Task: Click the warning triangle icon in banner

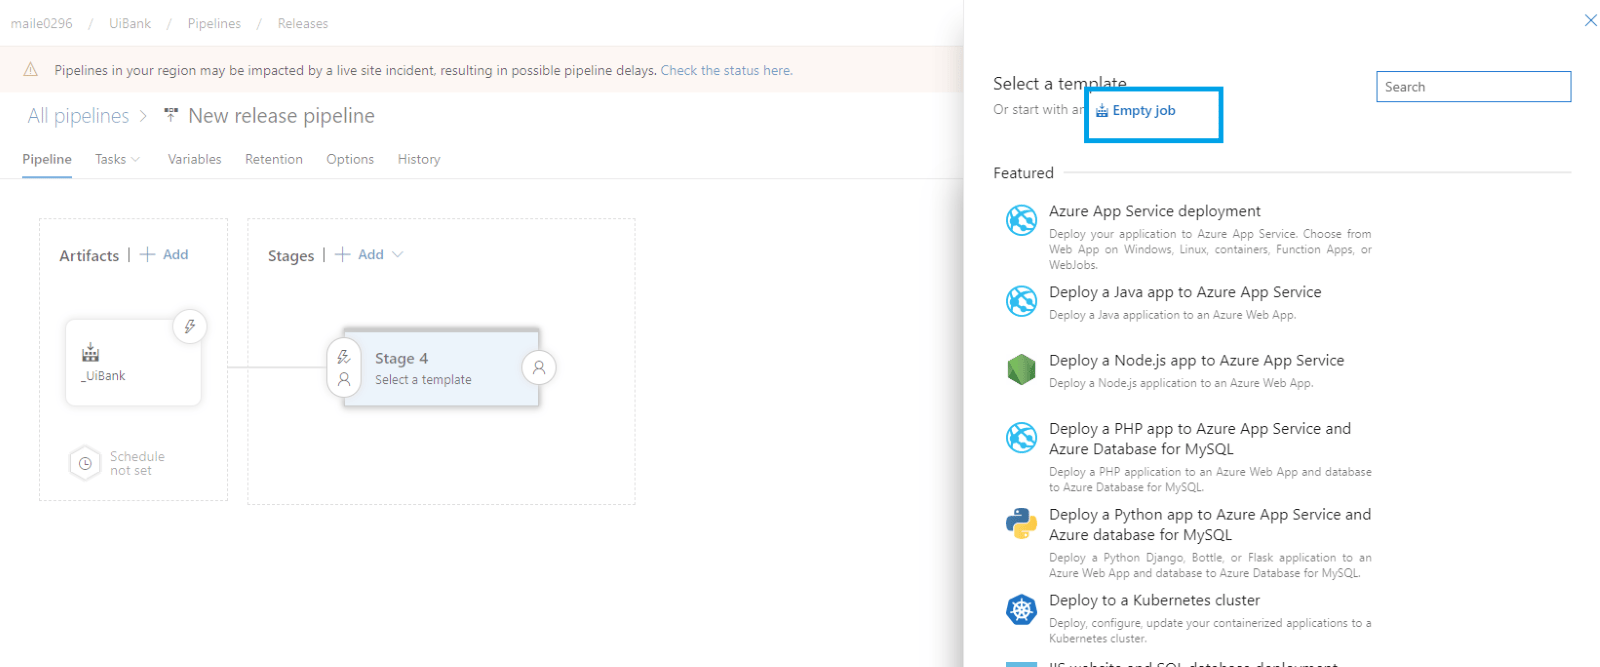Action: [31, 69]
